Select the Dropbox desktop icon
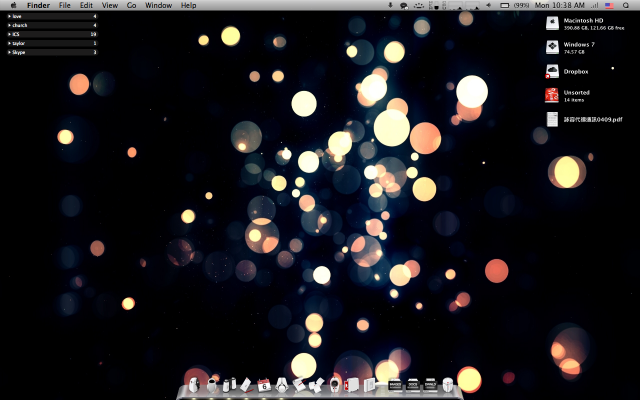Image resolution: width=640 pixels, height=400 pixels. click(552, 71)
